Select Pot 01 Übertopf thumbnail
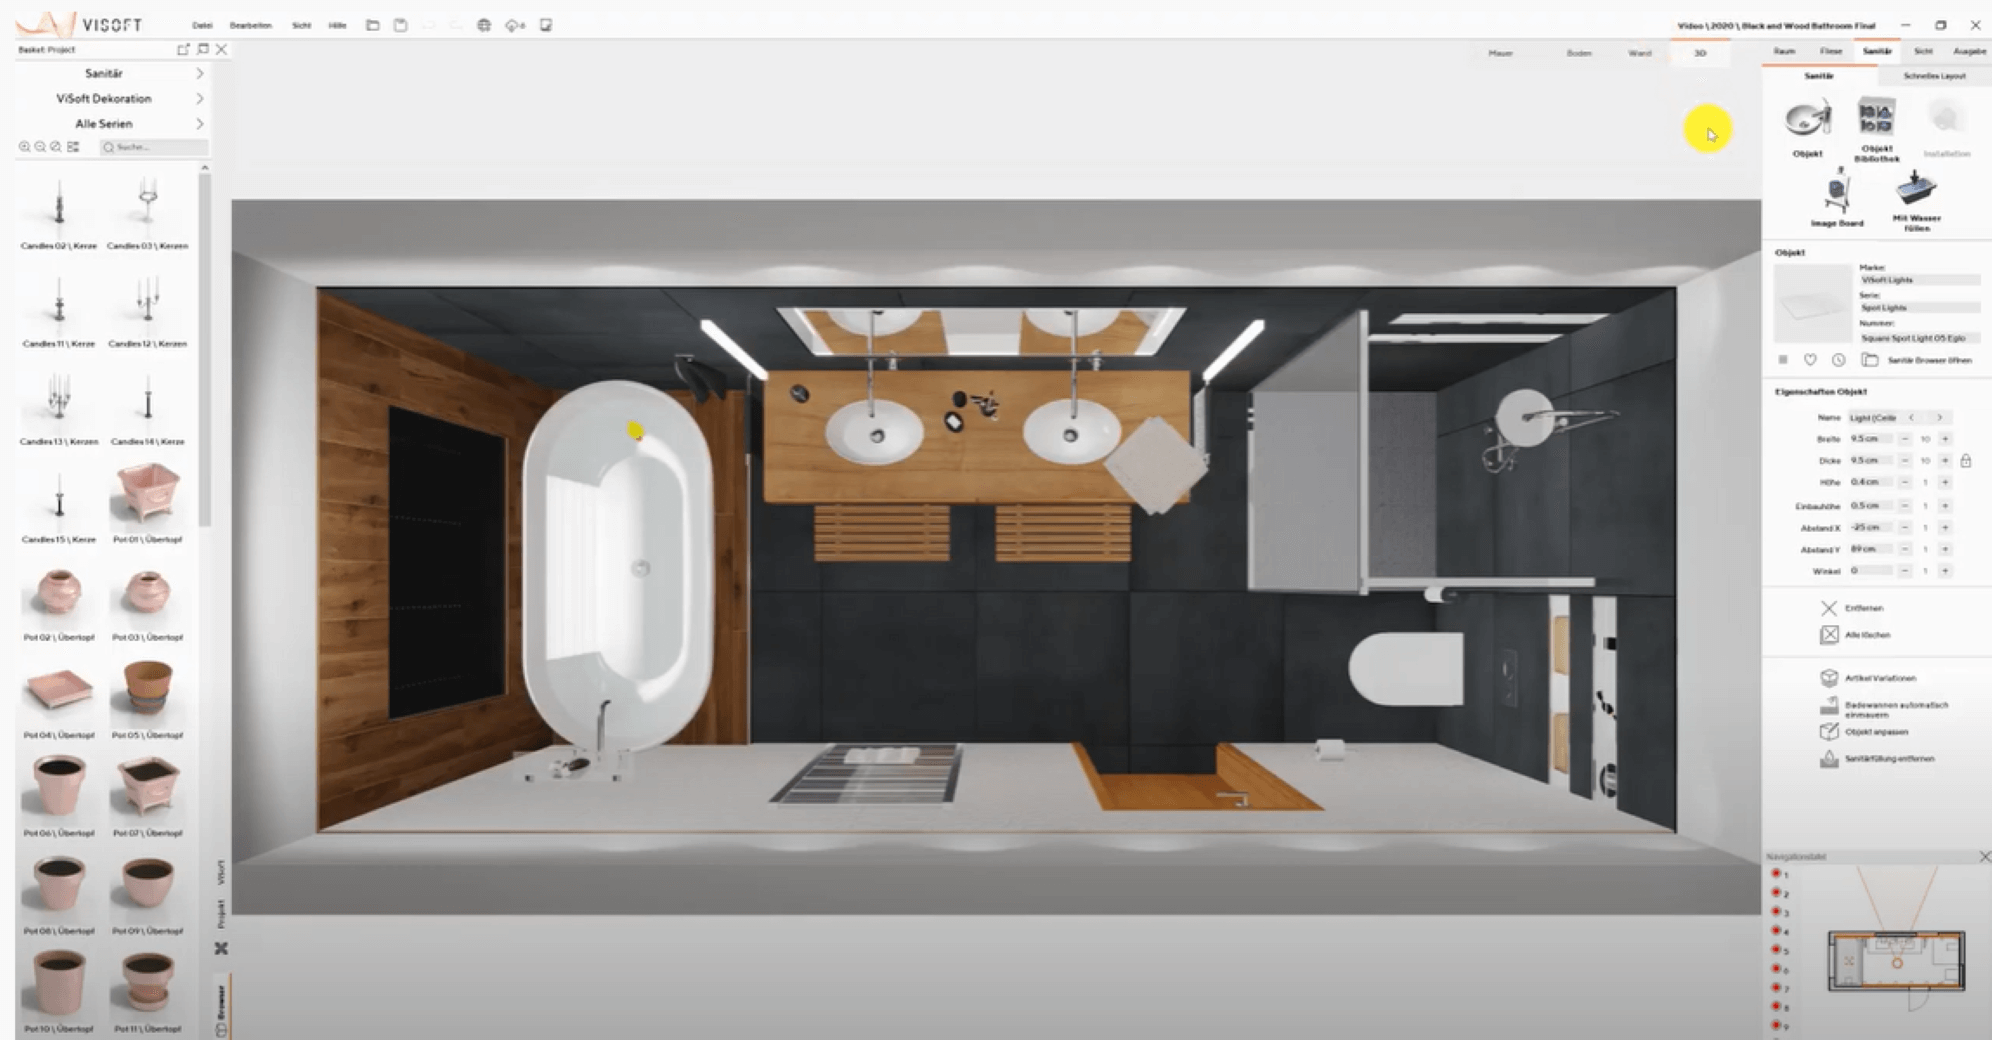Viewport: 1992px width, 1040px height. (147, 503)
